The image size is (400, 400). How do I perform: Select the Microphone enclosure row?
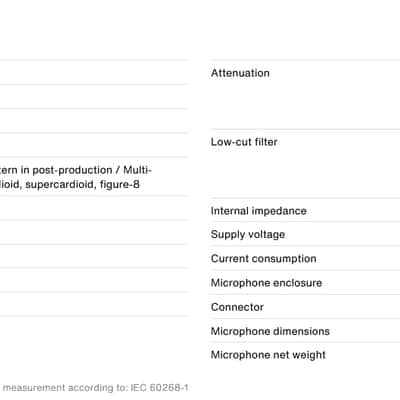[x=305, y=283]
